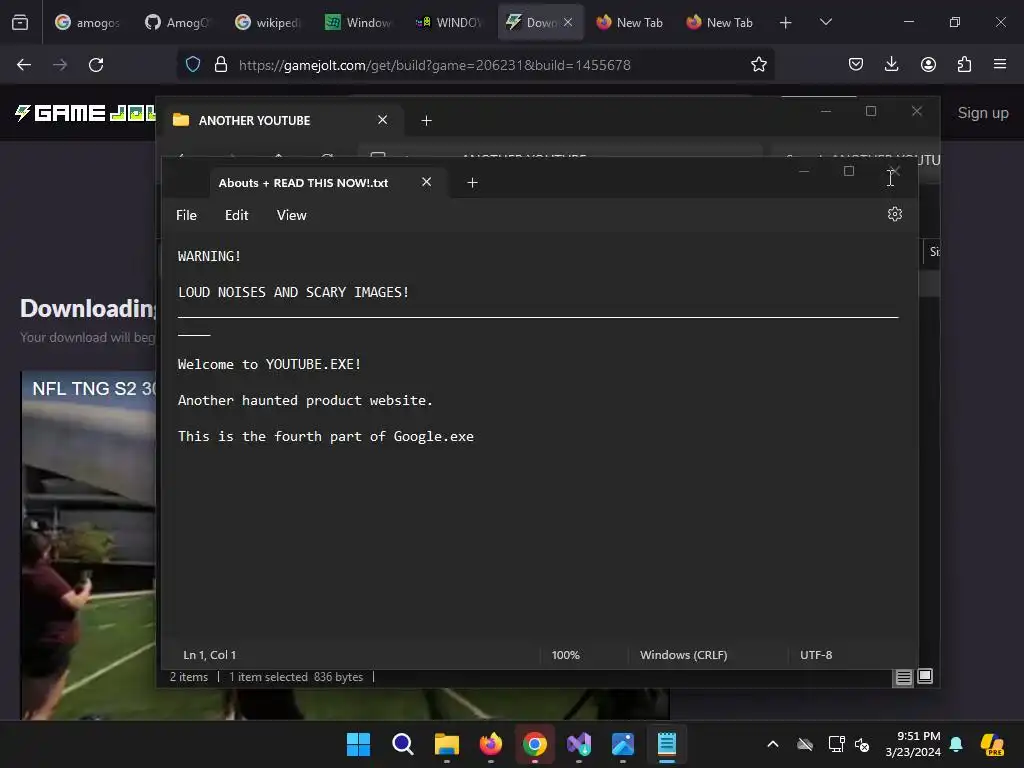The width and height of the screenshot is (1024, 768).
Task: Close the active Game Jolt download tab
Action: coord(568,22)
